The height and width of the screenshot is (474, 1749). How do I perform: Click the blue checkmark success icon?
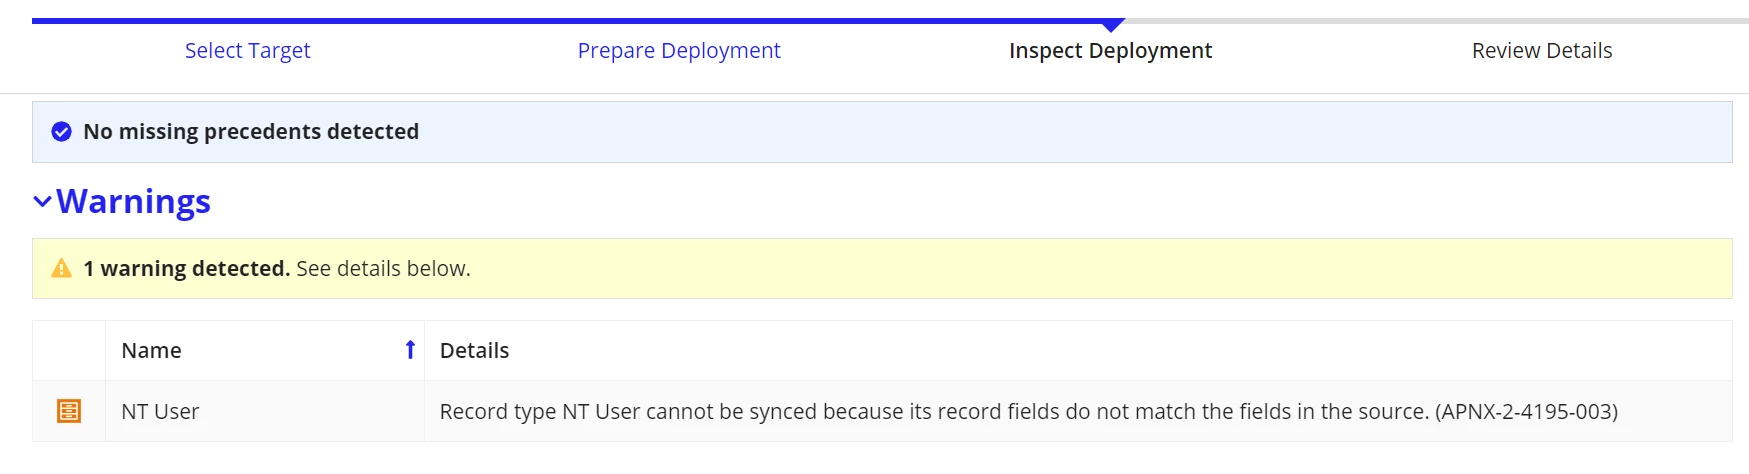[x=62, y=131]
